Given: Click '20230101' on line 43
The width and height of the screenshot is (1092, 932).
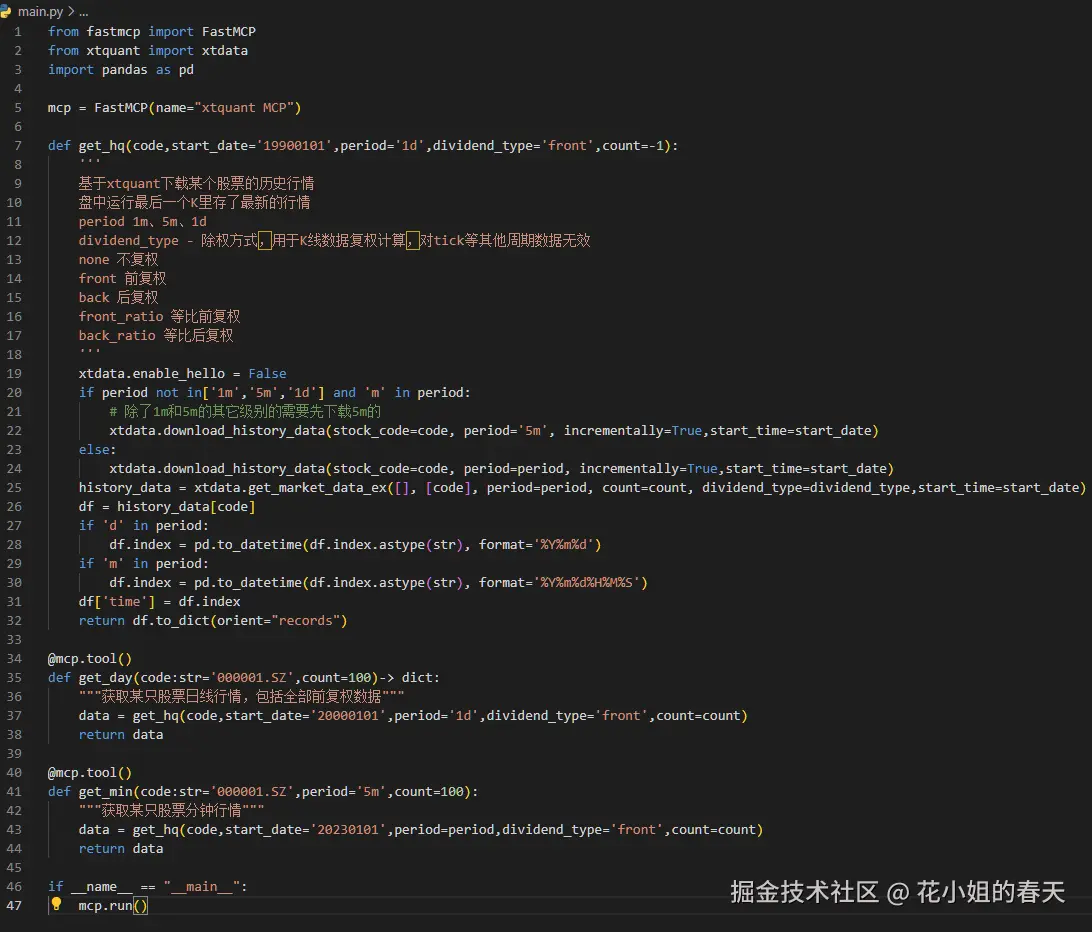Looking at the screenshot, I should click(x=348, y=830).
